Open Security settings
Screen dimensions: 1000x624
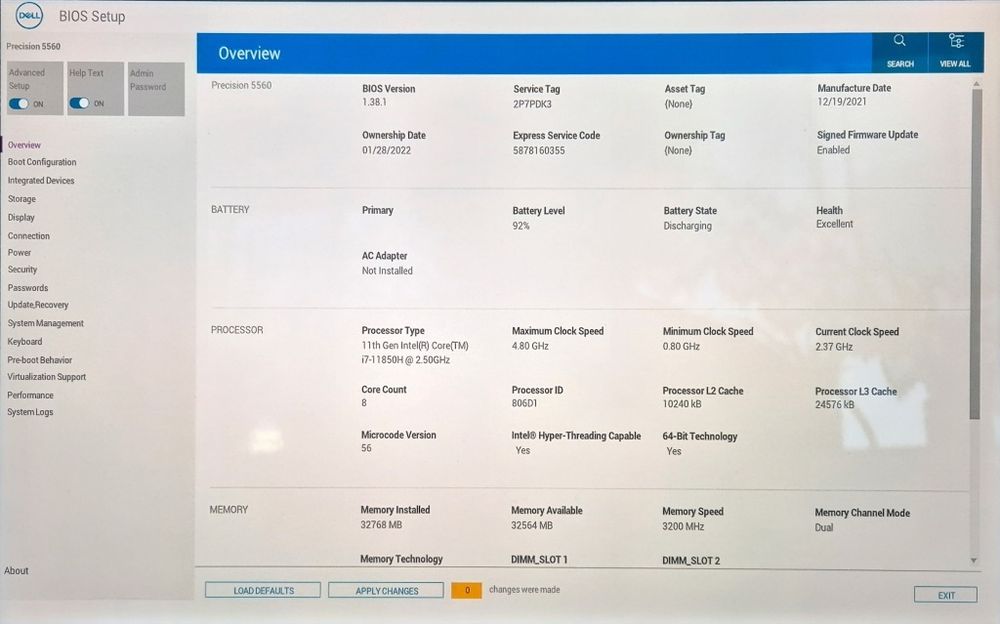click(x=22, y=270)
